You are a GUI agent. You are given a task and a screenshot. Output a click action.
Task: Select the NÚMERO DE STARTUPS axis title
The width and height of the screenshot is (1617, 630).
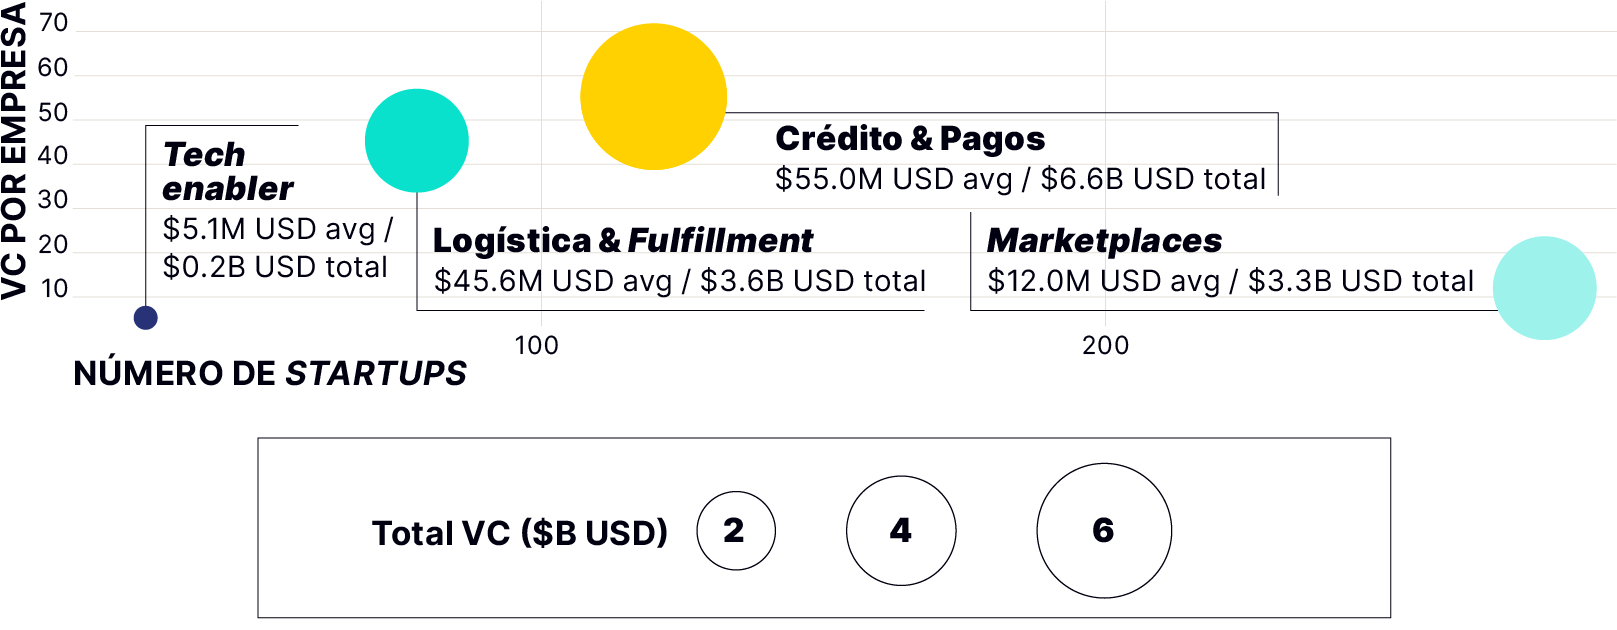(x=270, y=373)
